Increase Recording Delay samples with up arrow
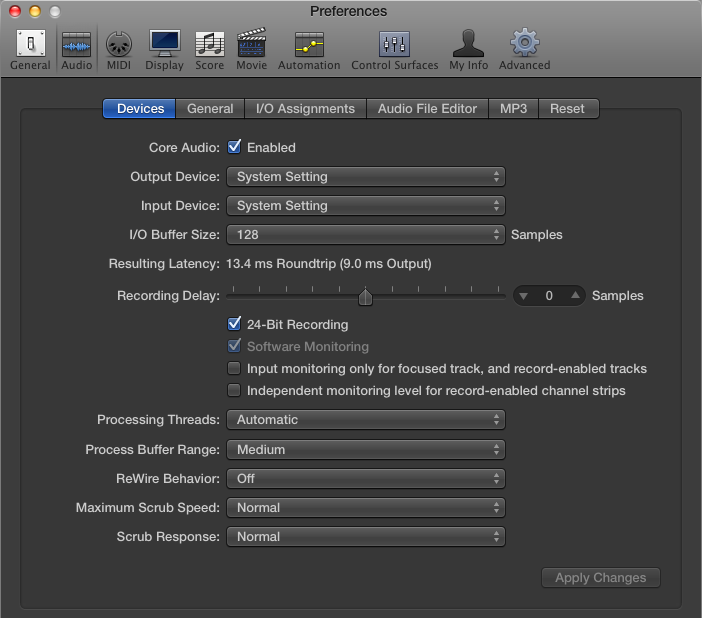The width and height of the screenshot is (702, 618). (575, 296)
